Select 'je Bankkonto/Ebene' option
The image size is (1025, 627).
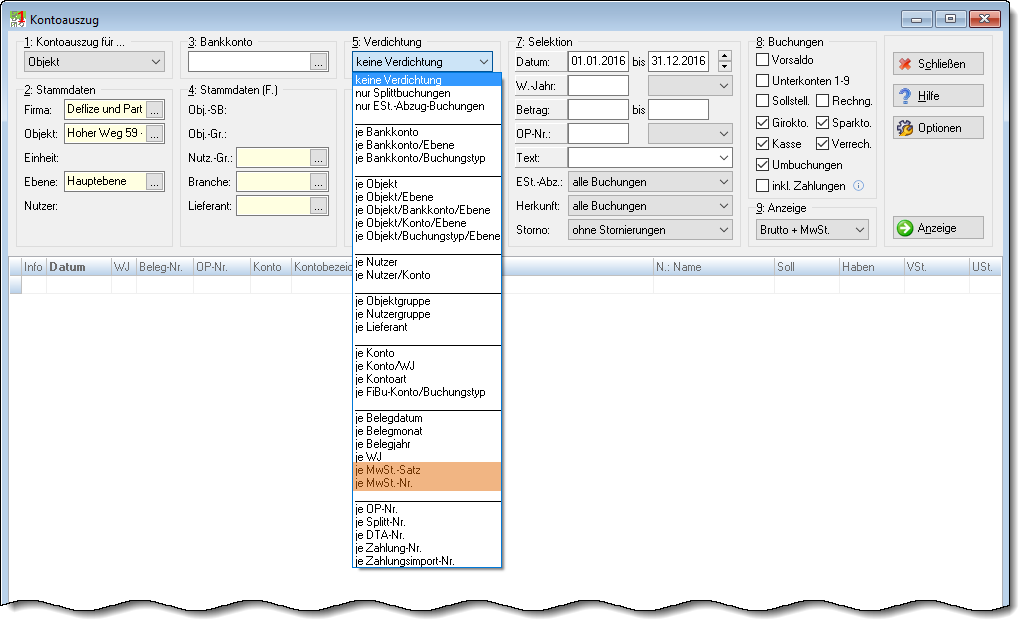[427, 145]
